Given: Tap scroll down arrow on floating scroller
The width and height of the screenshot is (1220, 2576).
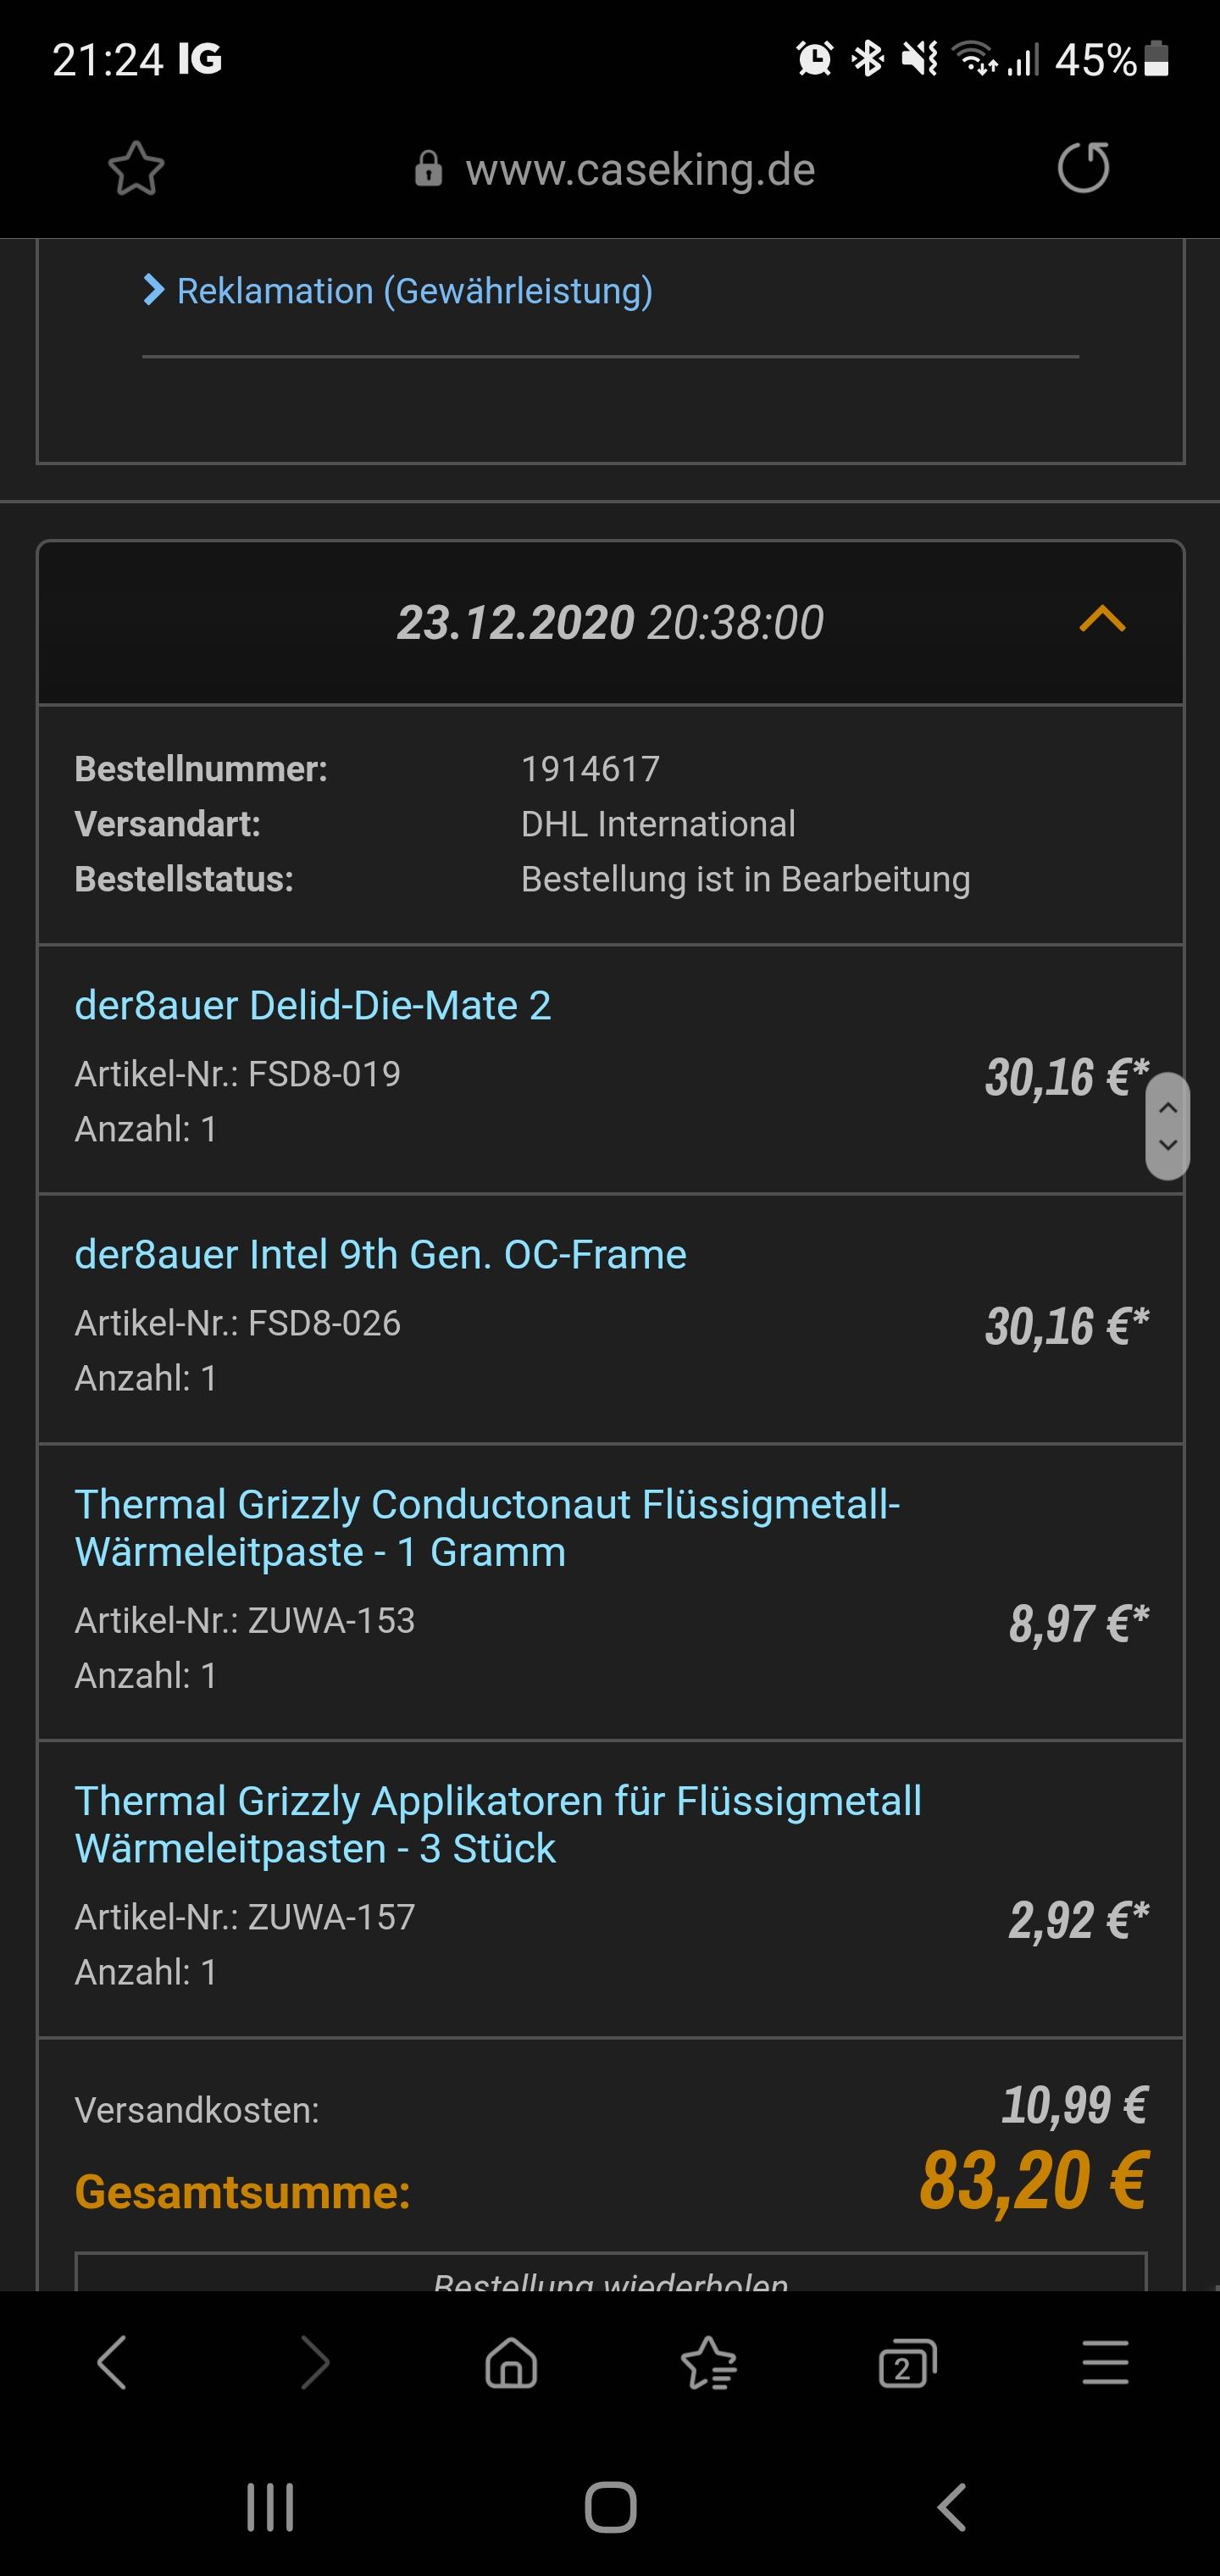Looking at the screenshot, I should coord(1168,1145).
